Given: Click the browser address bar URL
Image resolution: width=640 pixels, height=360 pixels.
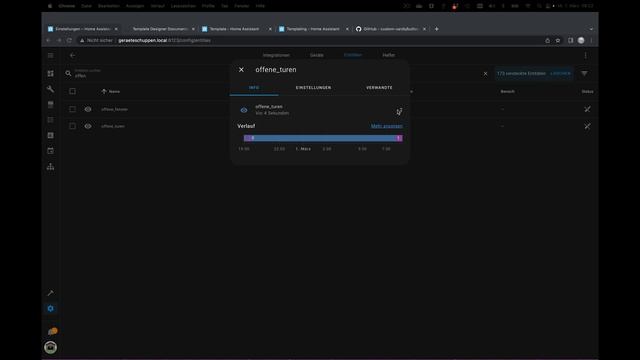Looking at the screenshot, I should tap(164, 40).
